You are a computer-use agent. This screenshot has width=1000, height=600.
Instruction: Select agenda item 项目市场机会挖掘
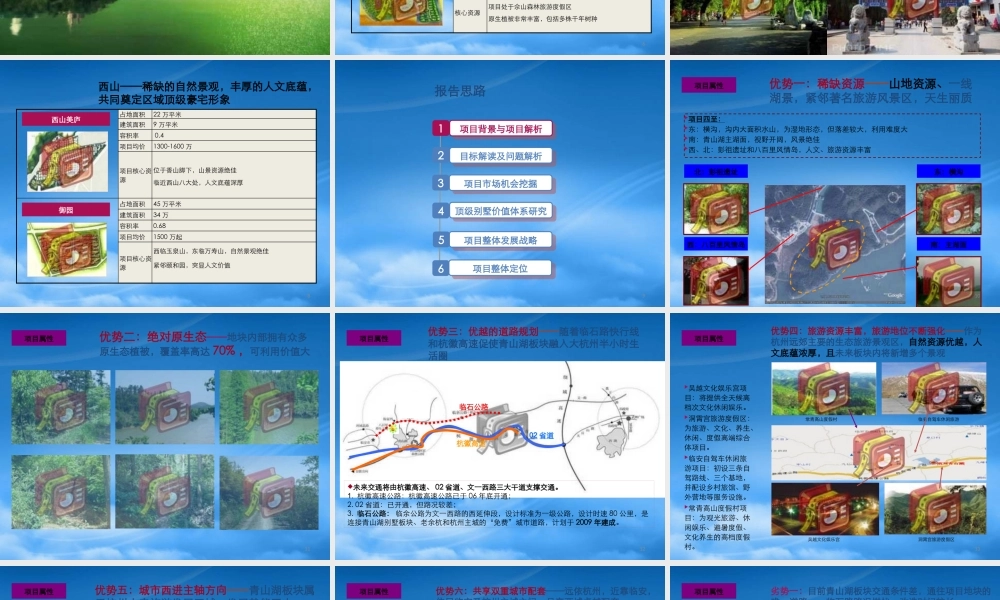click(501, 184)
